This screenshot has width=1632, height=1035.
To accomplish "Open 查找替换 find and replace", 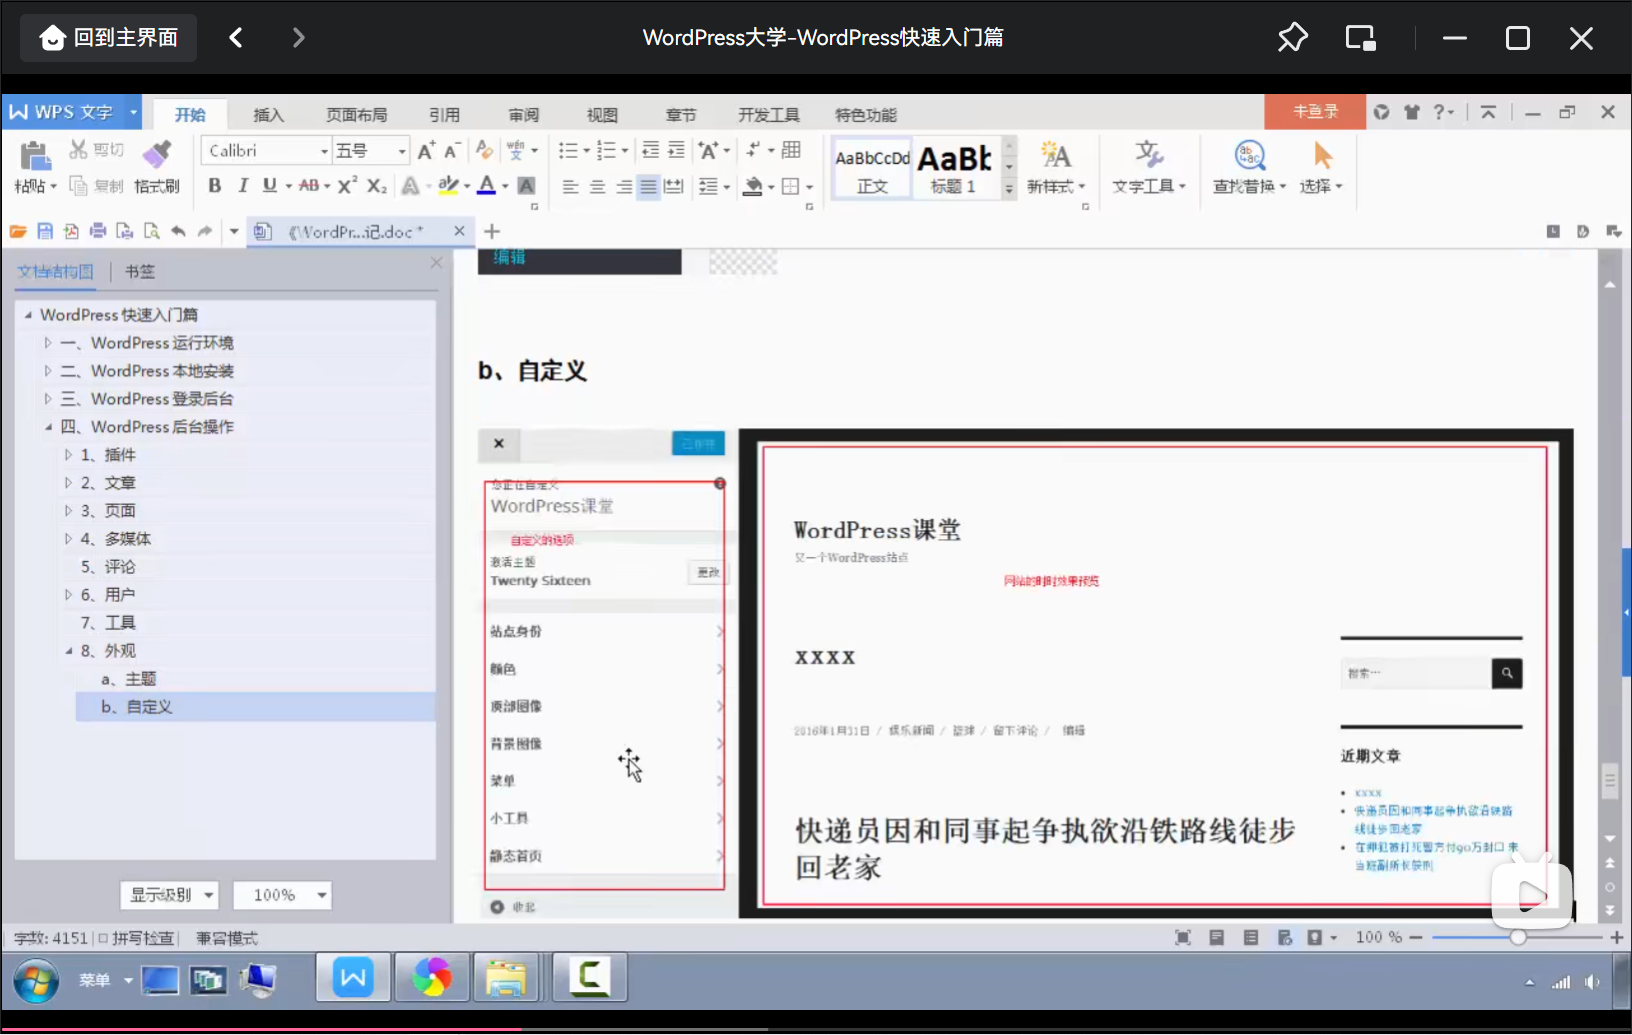I will 1249,167.
